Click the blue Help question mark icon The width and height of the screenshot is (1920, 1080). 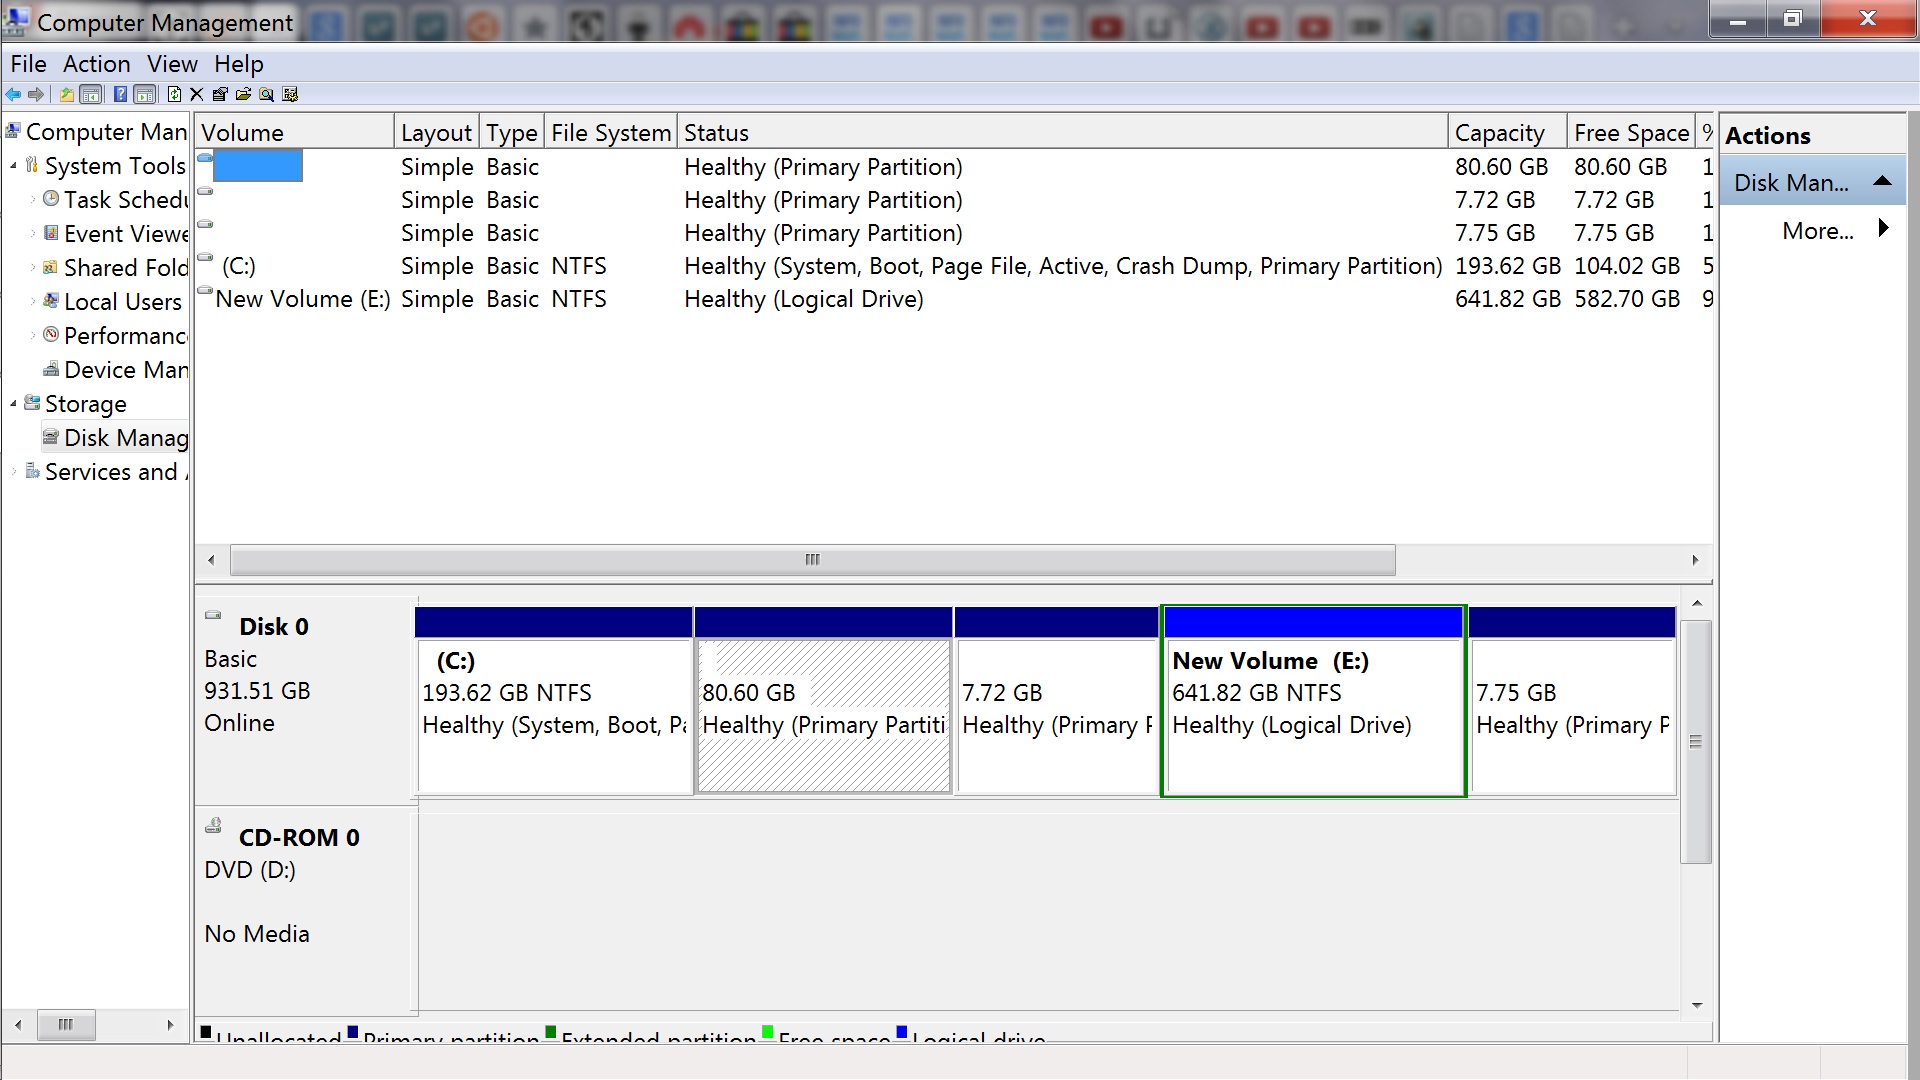pos(120,94)
